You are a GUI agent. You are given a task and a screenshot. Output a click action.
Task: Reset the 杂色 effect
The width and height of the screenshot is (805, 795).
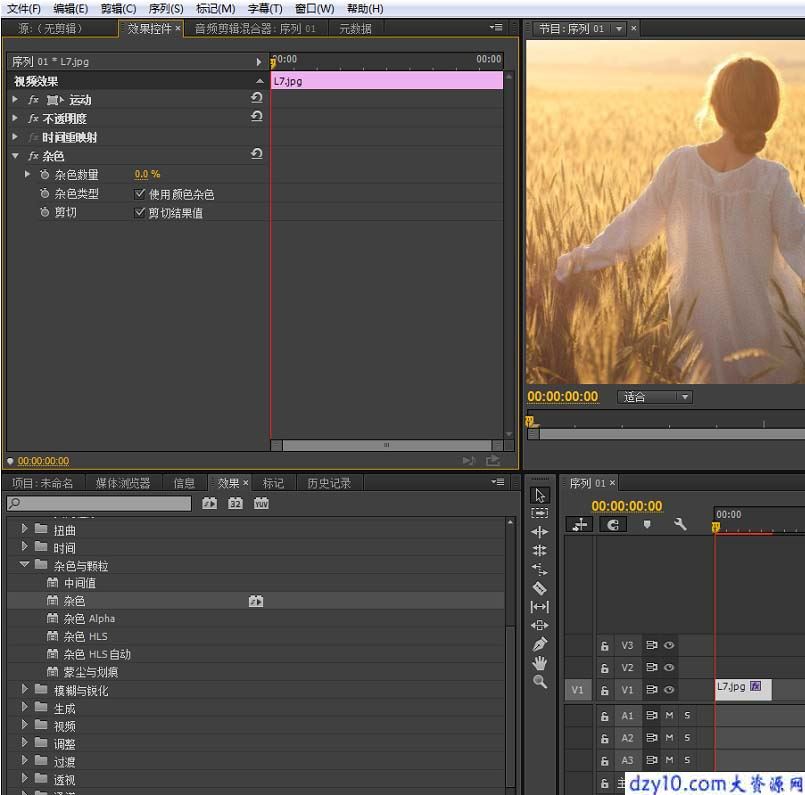(x=256, y=154)
